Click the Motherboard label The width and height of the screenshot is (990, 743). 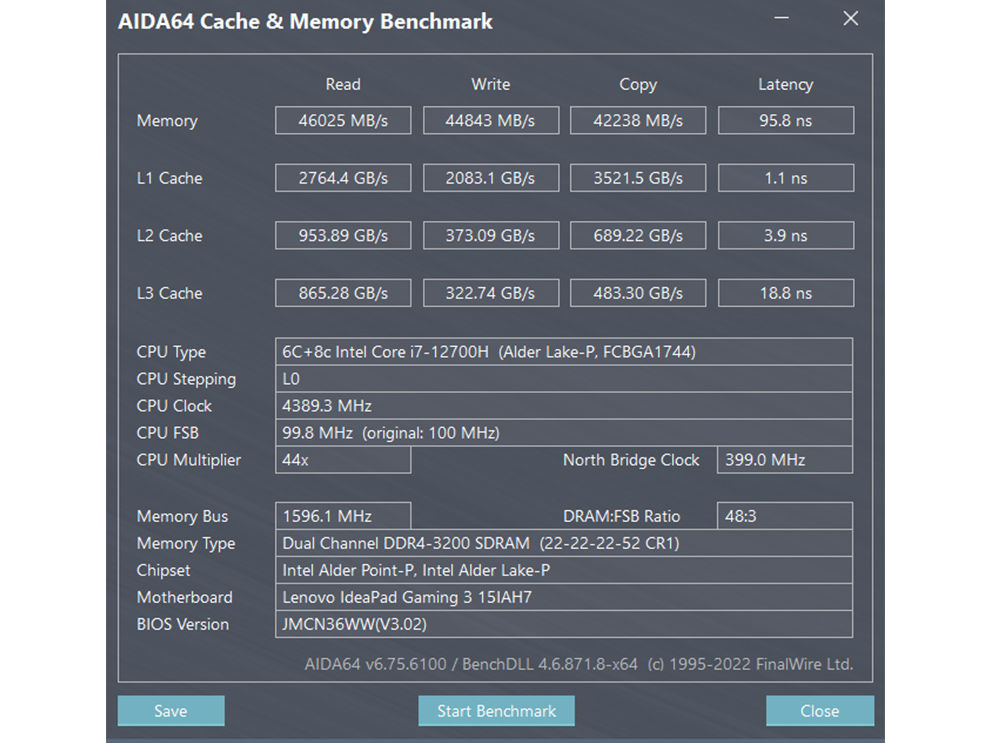tap(184, 597)
